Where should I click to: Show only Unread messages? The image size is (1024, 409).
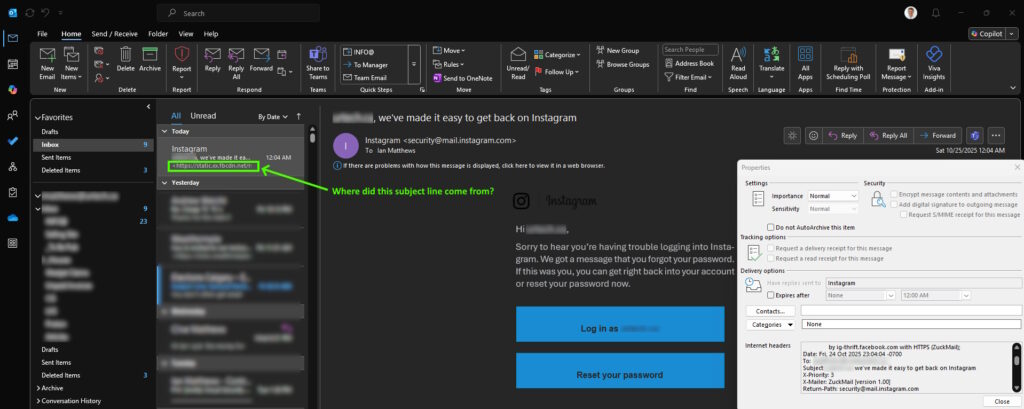point(203,116)
